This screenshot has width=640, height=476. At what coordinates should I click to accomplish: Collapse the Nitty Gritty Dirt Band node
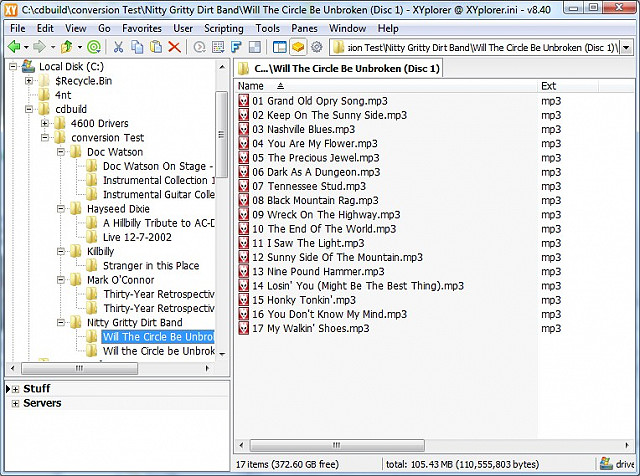coord(60,323)
